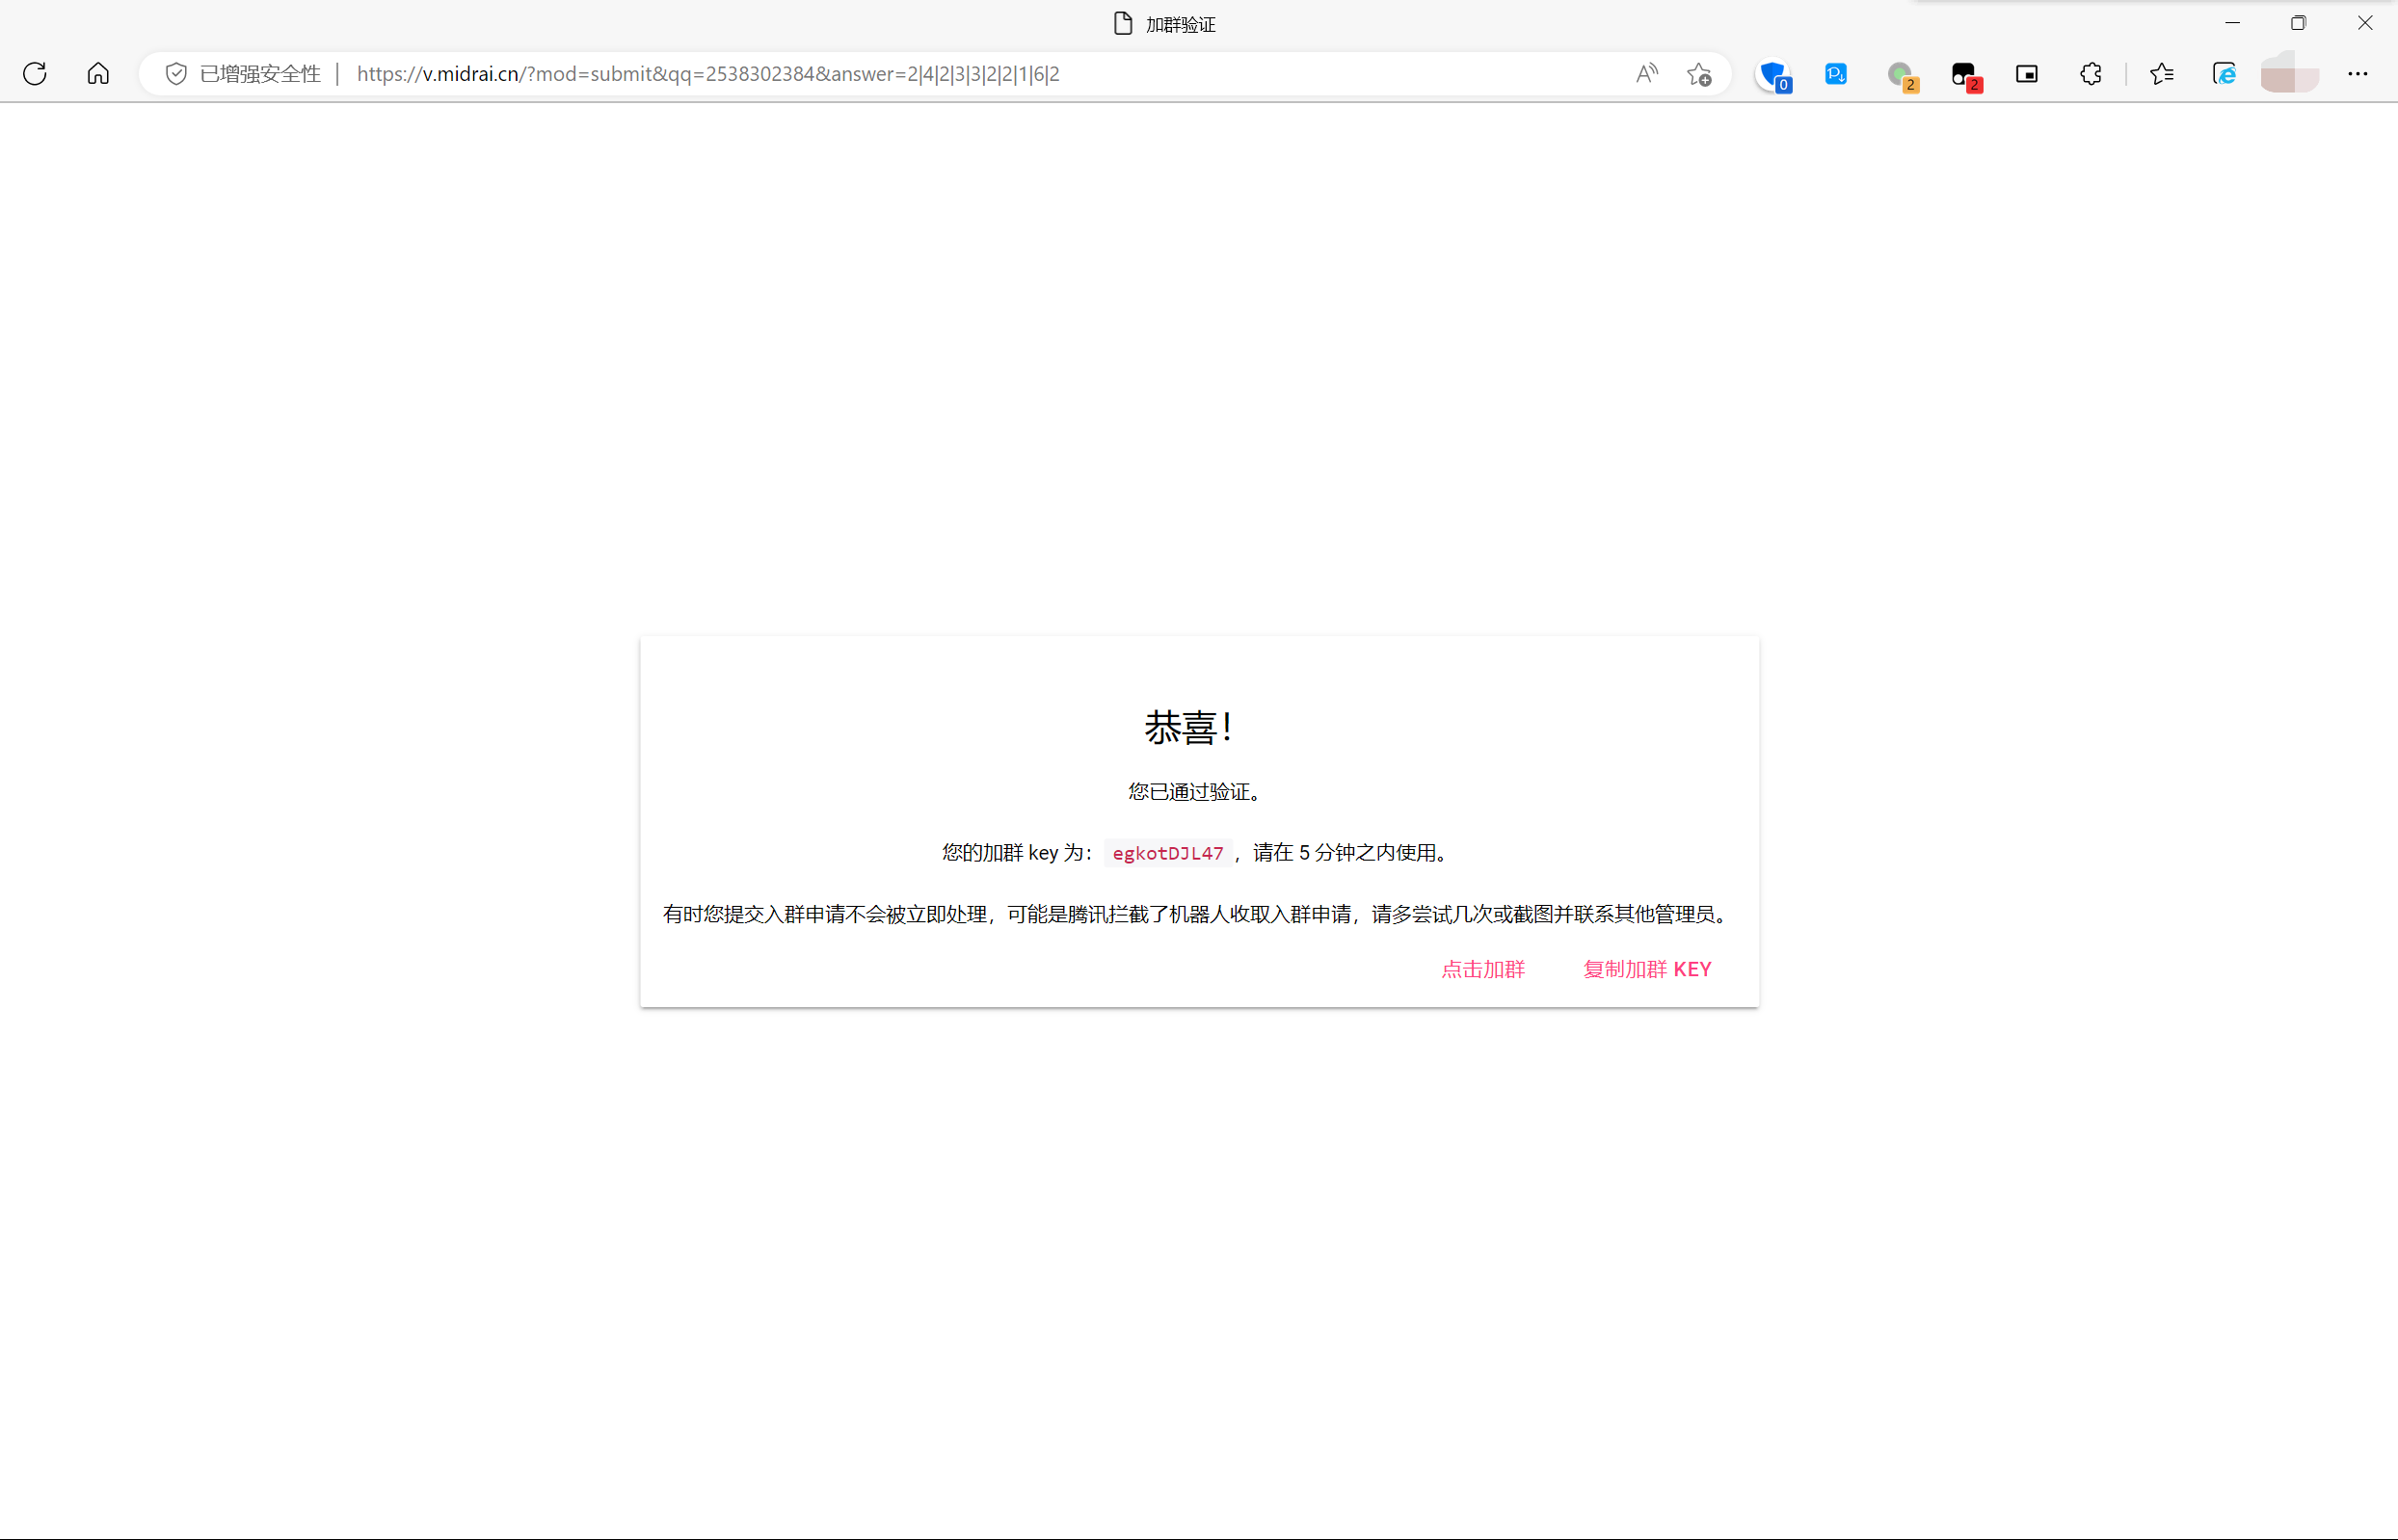Click the notice sentence starting 有时您提交入群申请
The width and height of the screenshot is (2398, 1540).
click(1199, 914)
